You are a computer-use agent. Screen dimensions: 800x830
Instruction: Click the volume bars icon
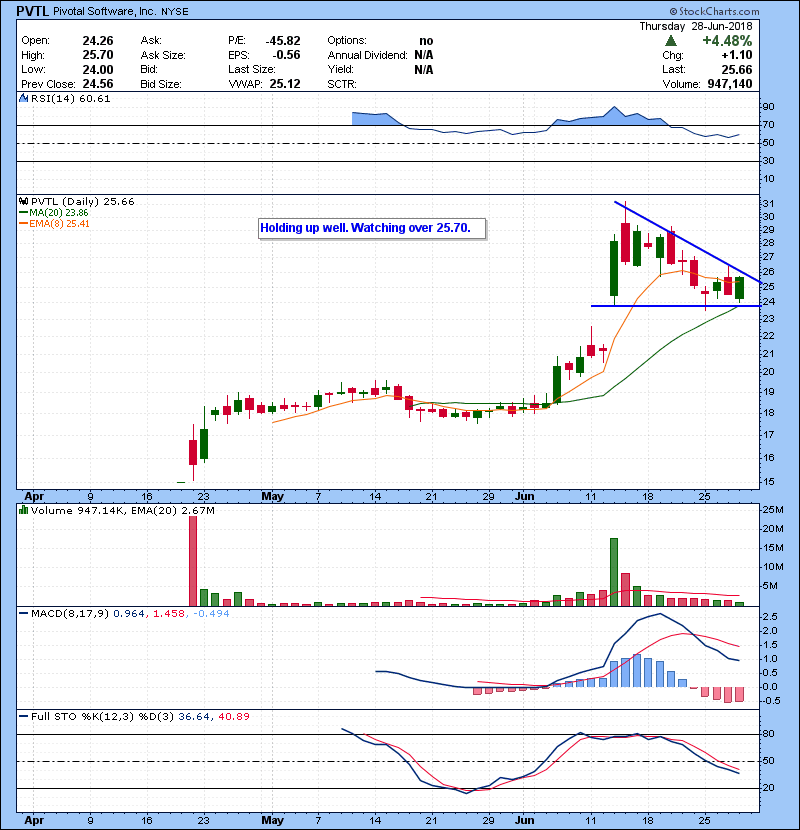point(23,510)
